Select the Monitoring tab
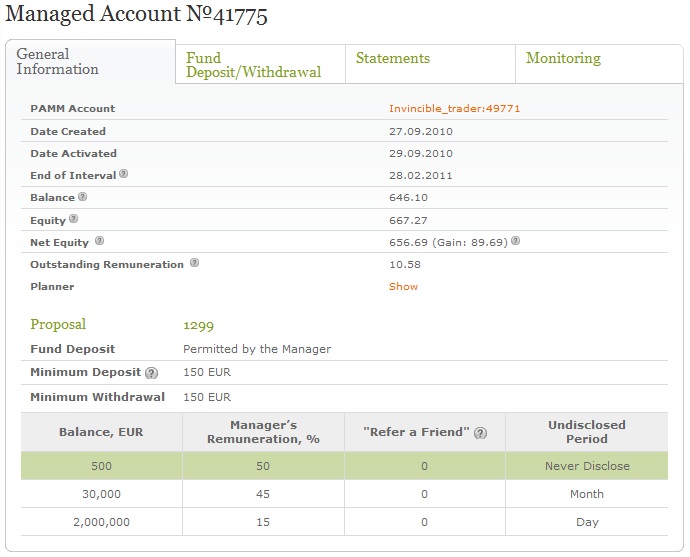Image resolution: width=690 pixels, height=557 pixels. click(563, 58)
